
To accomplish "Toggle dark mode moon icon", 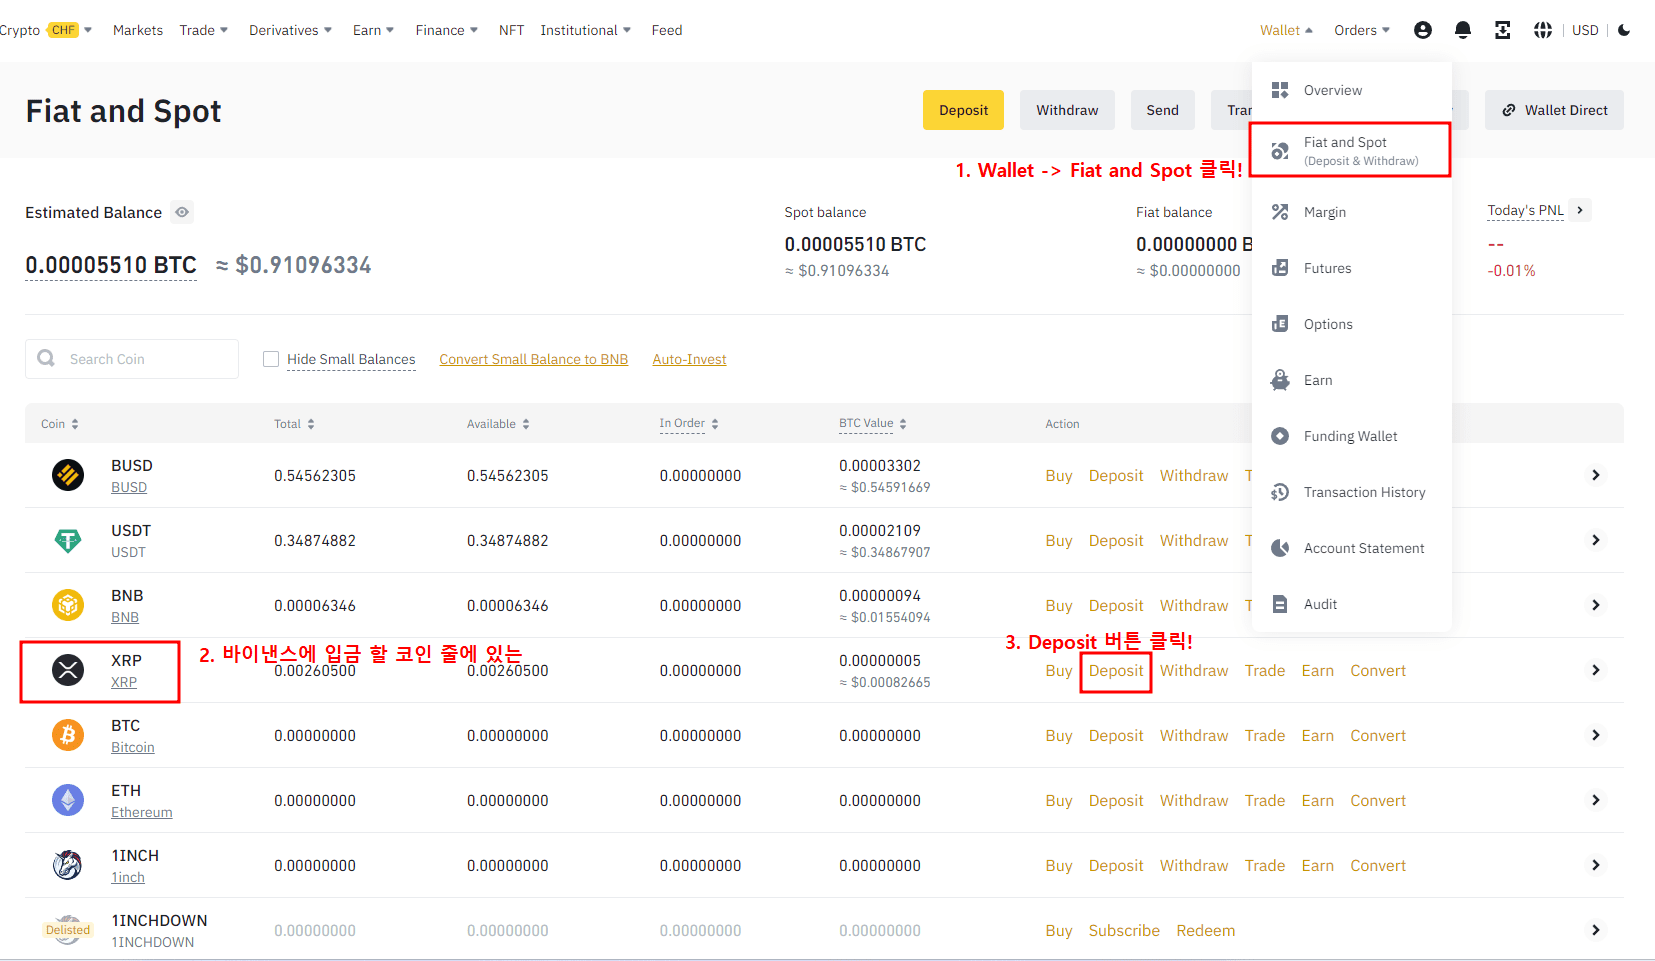I will [x=1624, y=30].
